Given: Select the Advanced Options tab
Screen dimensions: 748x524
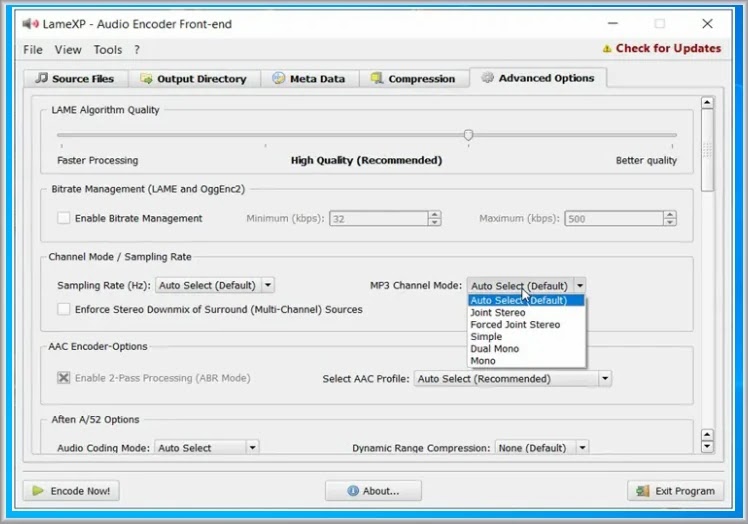Looking at the screenshot, I should point(539,77).
